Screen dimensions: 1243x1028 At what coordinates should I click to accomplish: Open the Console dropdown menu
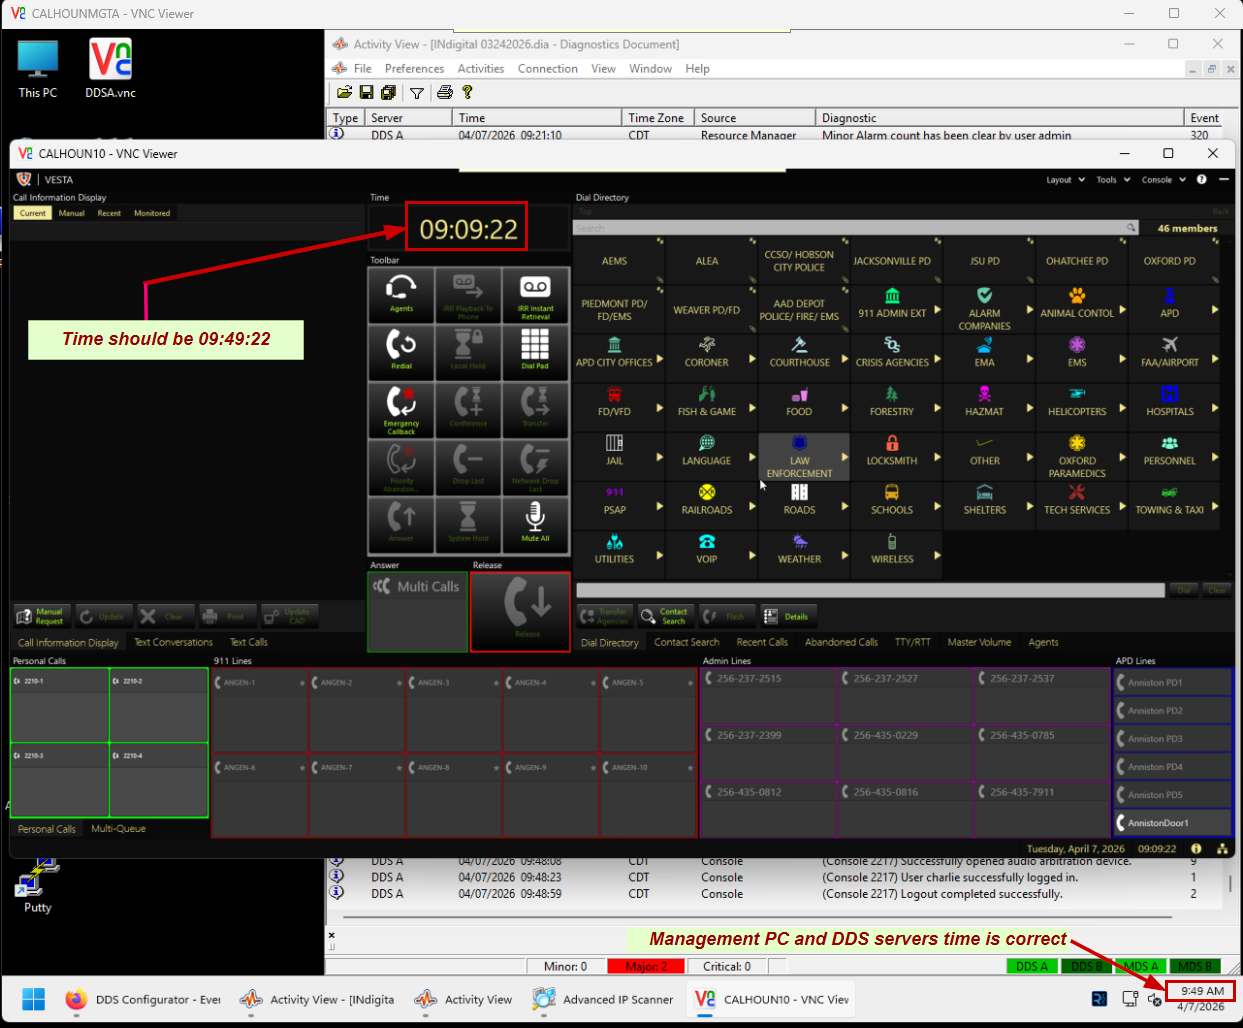(1163, 180)
